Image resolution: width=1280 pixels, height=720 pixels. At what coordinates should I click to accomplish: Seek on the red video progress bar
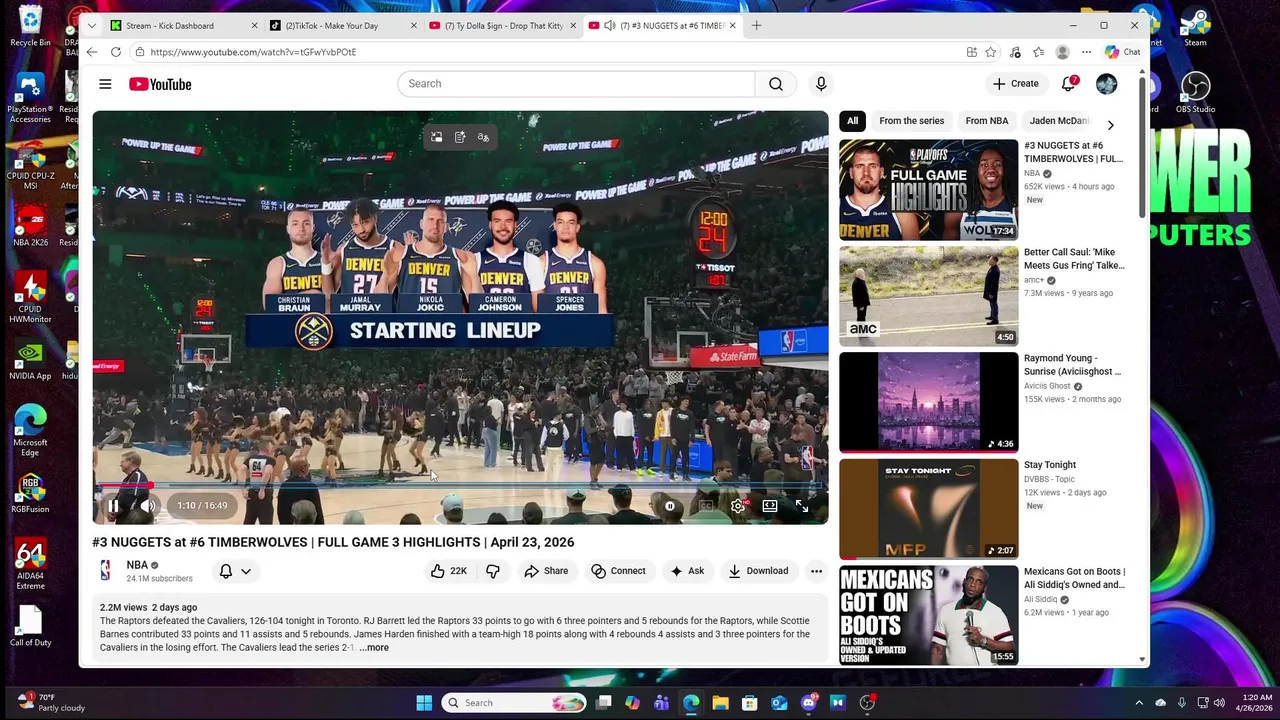tap(460, 486)
